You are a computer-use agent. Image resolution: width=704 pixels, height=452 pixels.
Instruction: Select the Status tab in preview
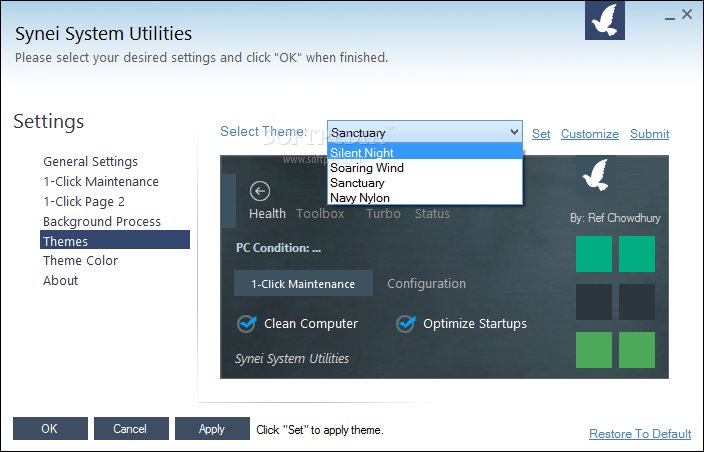click(432, 214)
